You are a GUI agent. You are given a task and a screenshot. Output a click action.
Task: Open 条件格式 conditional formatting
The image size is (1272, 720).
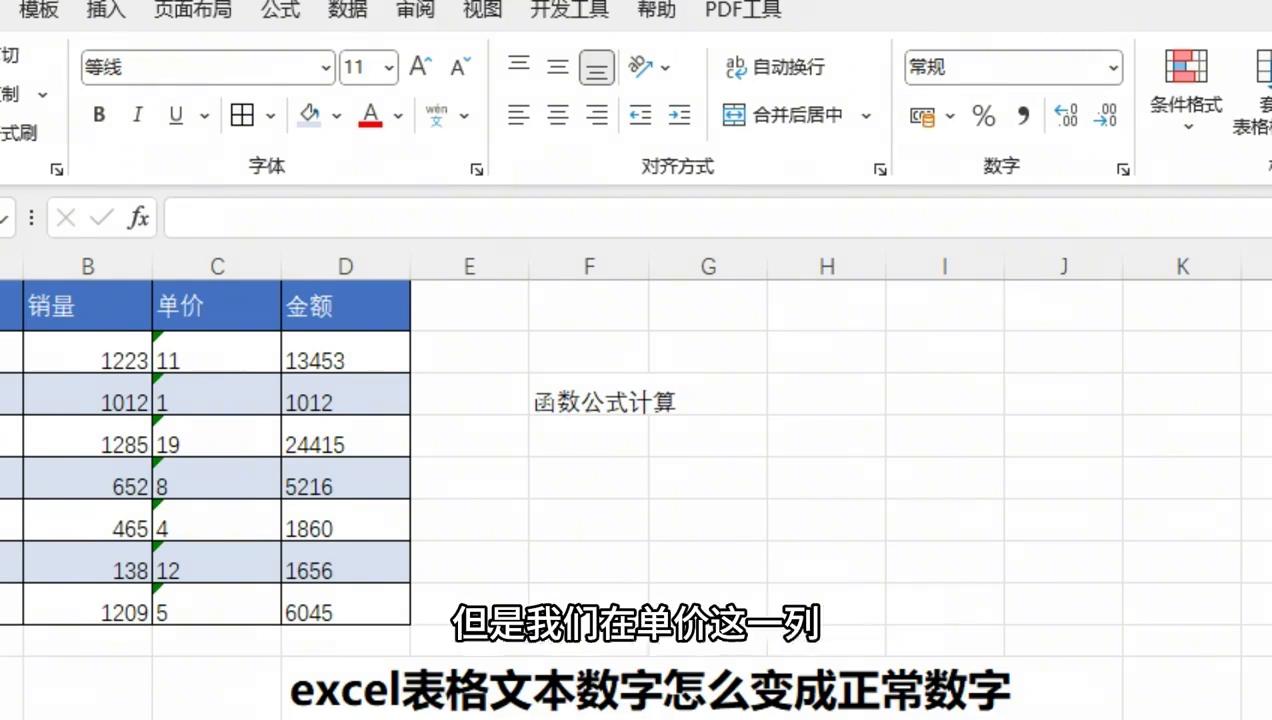click(1187, 91)
